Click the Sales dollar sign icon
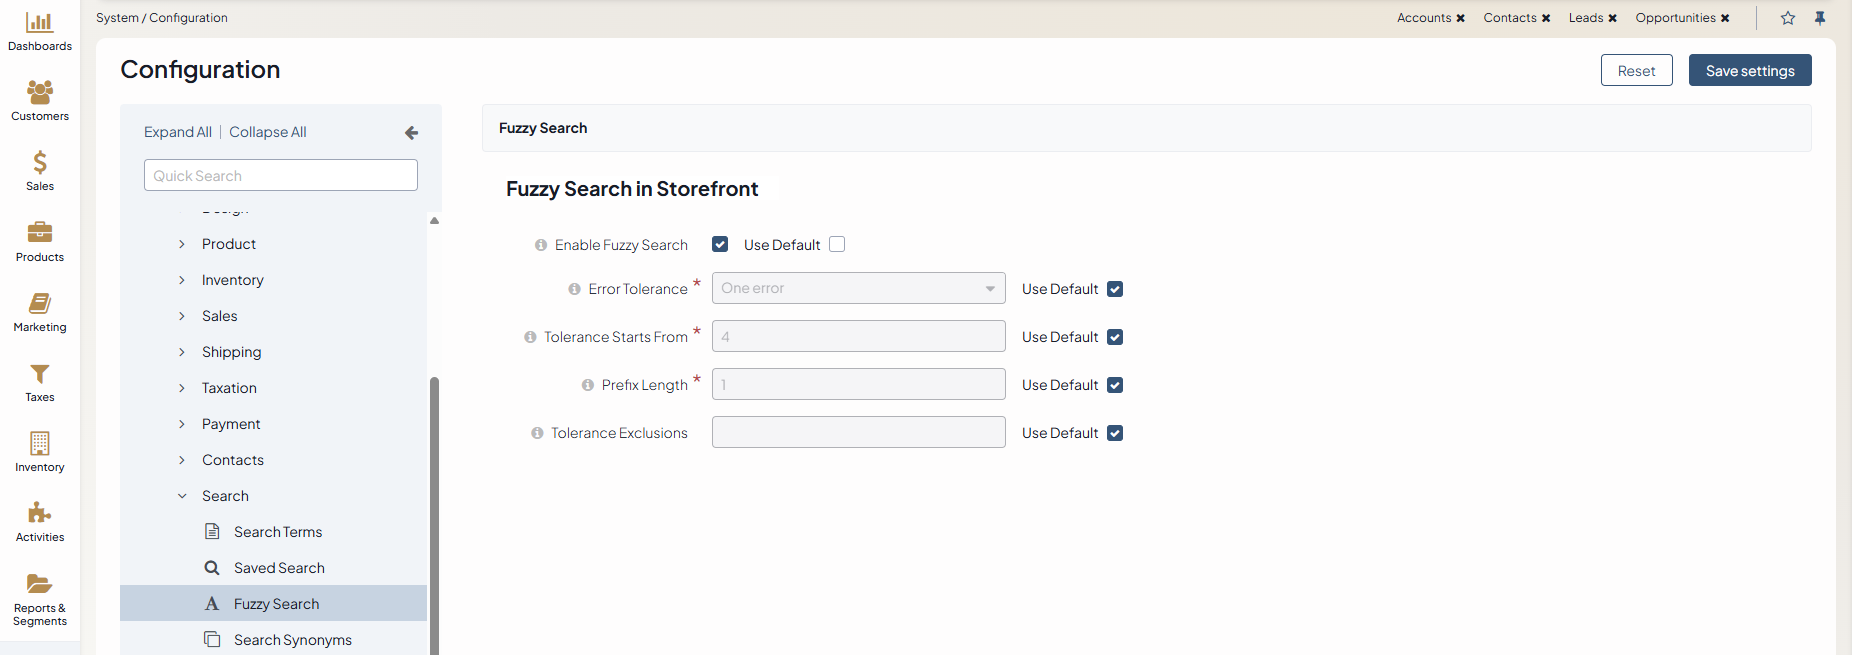The width and height of the screenshot is (1852, 655). (40, 162)
